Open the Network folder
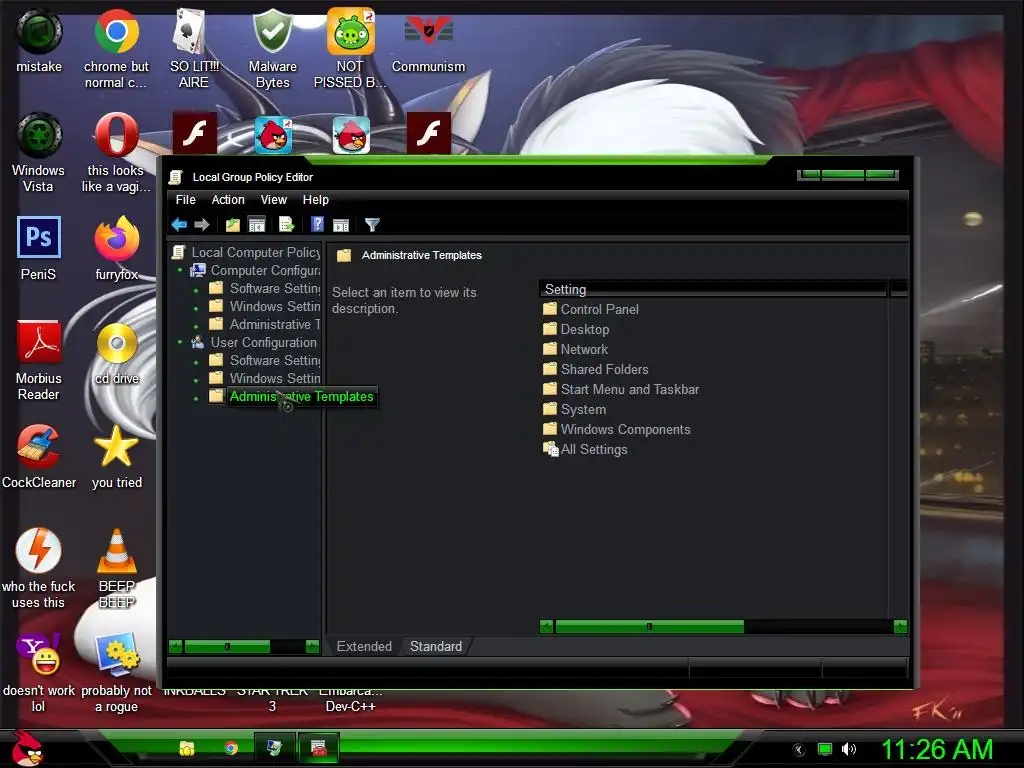 (584, 349)
